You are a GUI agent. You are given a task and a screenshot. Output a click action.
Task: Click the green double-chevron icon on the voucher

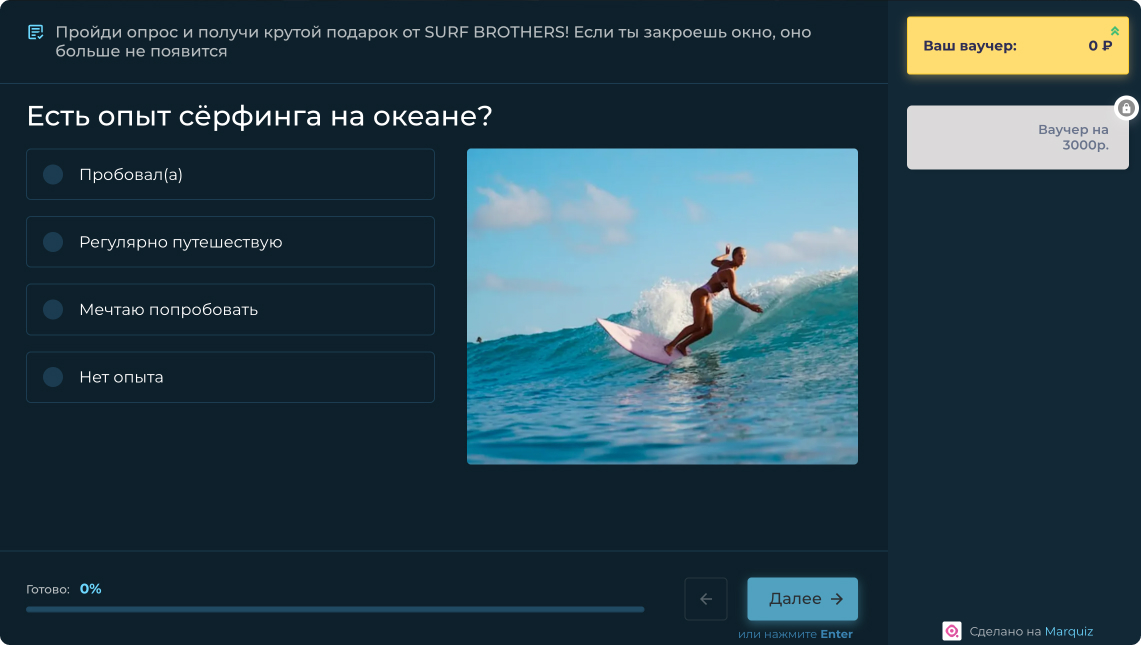(1114, 31)
